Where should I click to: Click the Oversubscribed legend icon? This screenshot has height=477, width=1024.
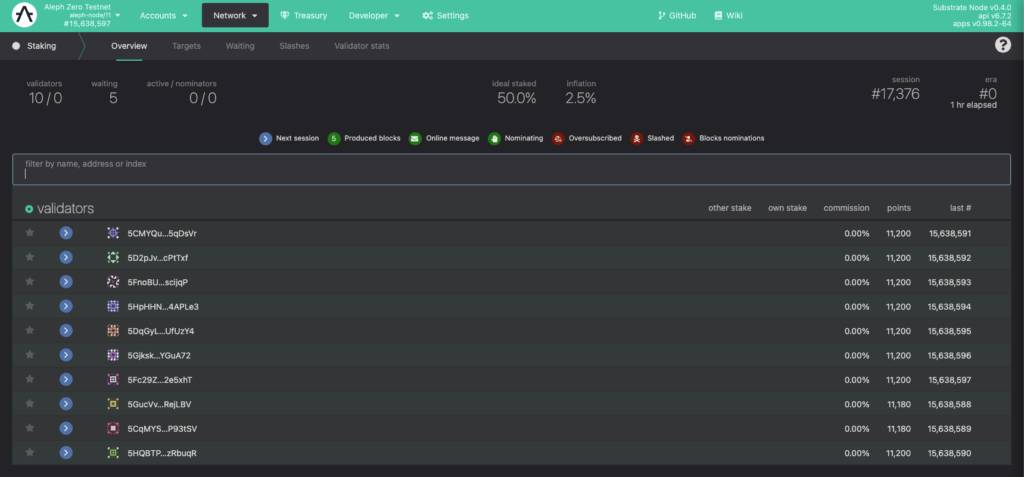pos(558,138)
